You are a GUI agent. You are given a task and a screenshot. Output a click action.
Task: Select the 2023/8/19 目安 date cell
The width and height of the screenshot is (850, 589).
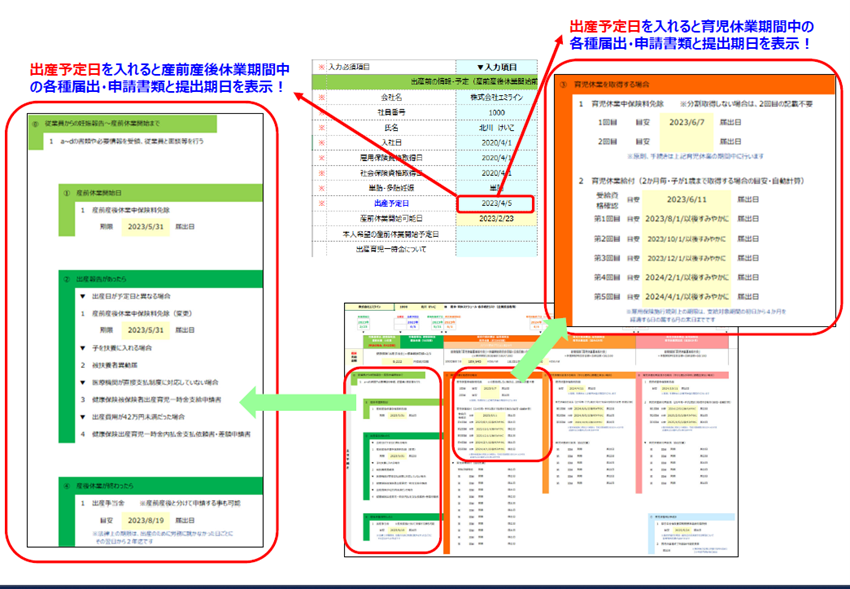click(145, 520)
